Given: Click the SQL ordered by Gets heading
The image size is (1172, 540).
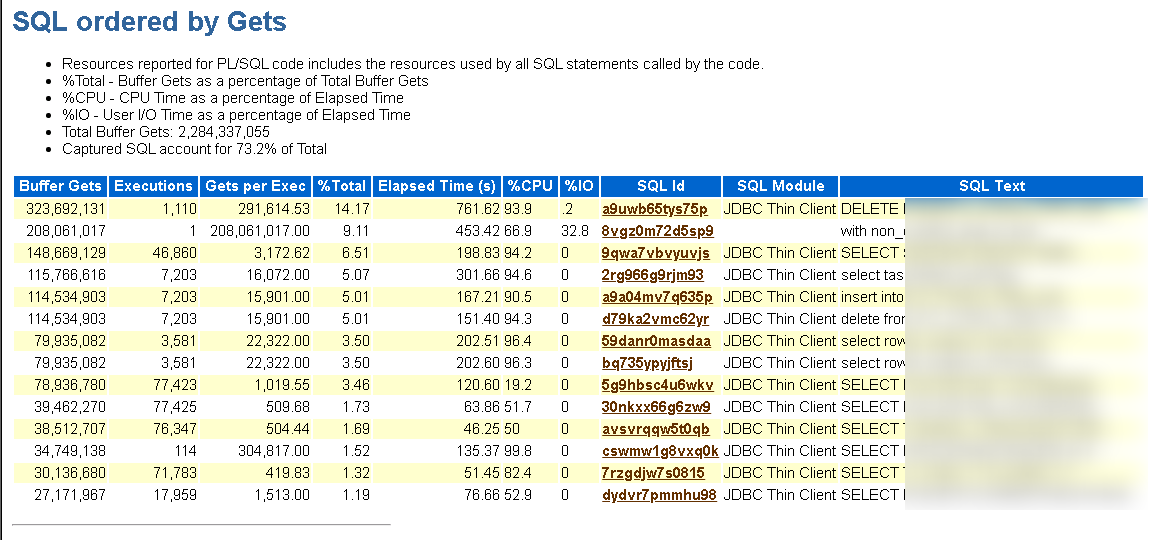Looking at the screenshot, I should pyautogui.click(x=149, y=22).
